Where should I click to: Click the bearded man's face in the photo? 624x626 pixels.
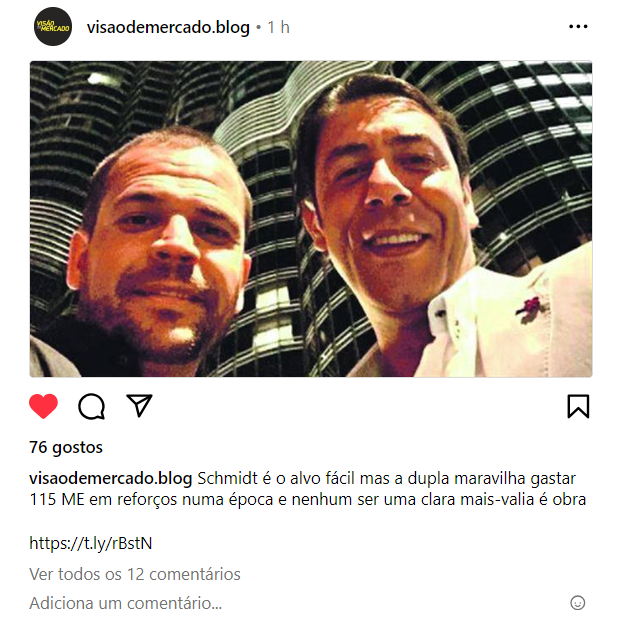(166, 248)
